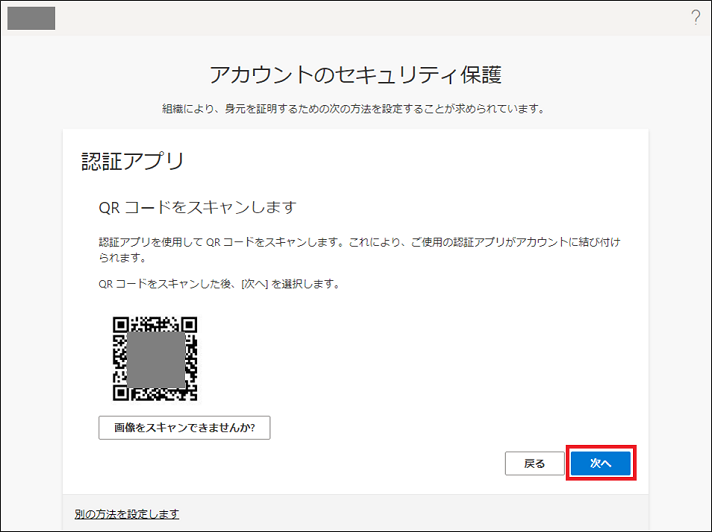Click the 次へ button
Viewport: 712px width, 532px height.
pos(601,463)
